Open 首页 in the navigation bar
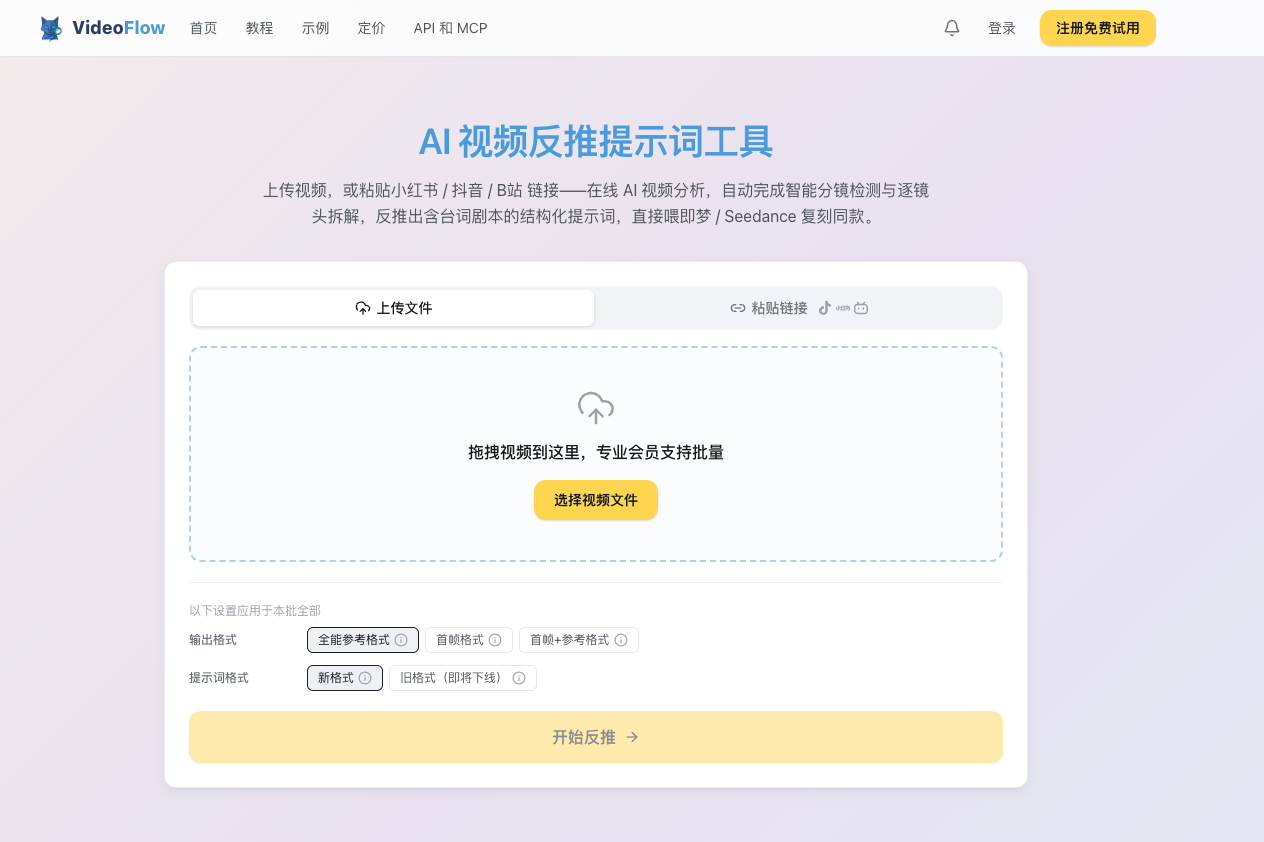This screenshot has height=842, width=1264. [x=204, y=28]
